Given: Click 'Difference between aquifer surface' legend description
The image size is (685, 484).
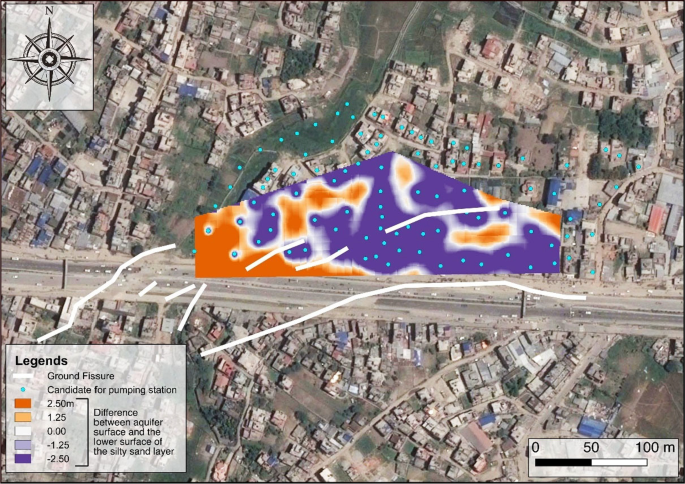Looking at the screenshot, I should (x=134, y=432).
